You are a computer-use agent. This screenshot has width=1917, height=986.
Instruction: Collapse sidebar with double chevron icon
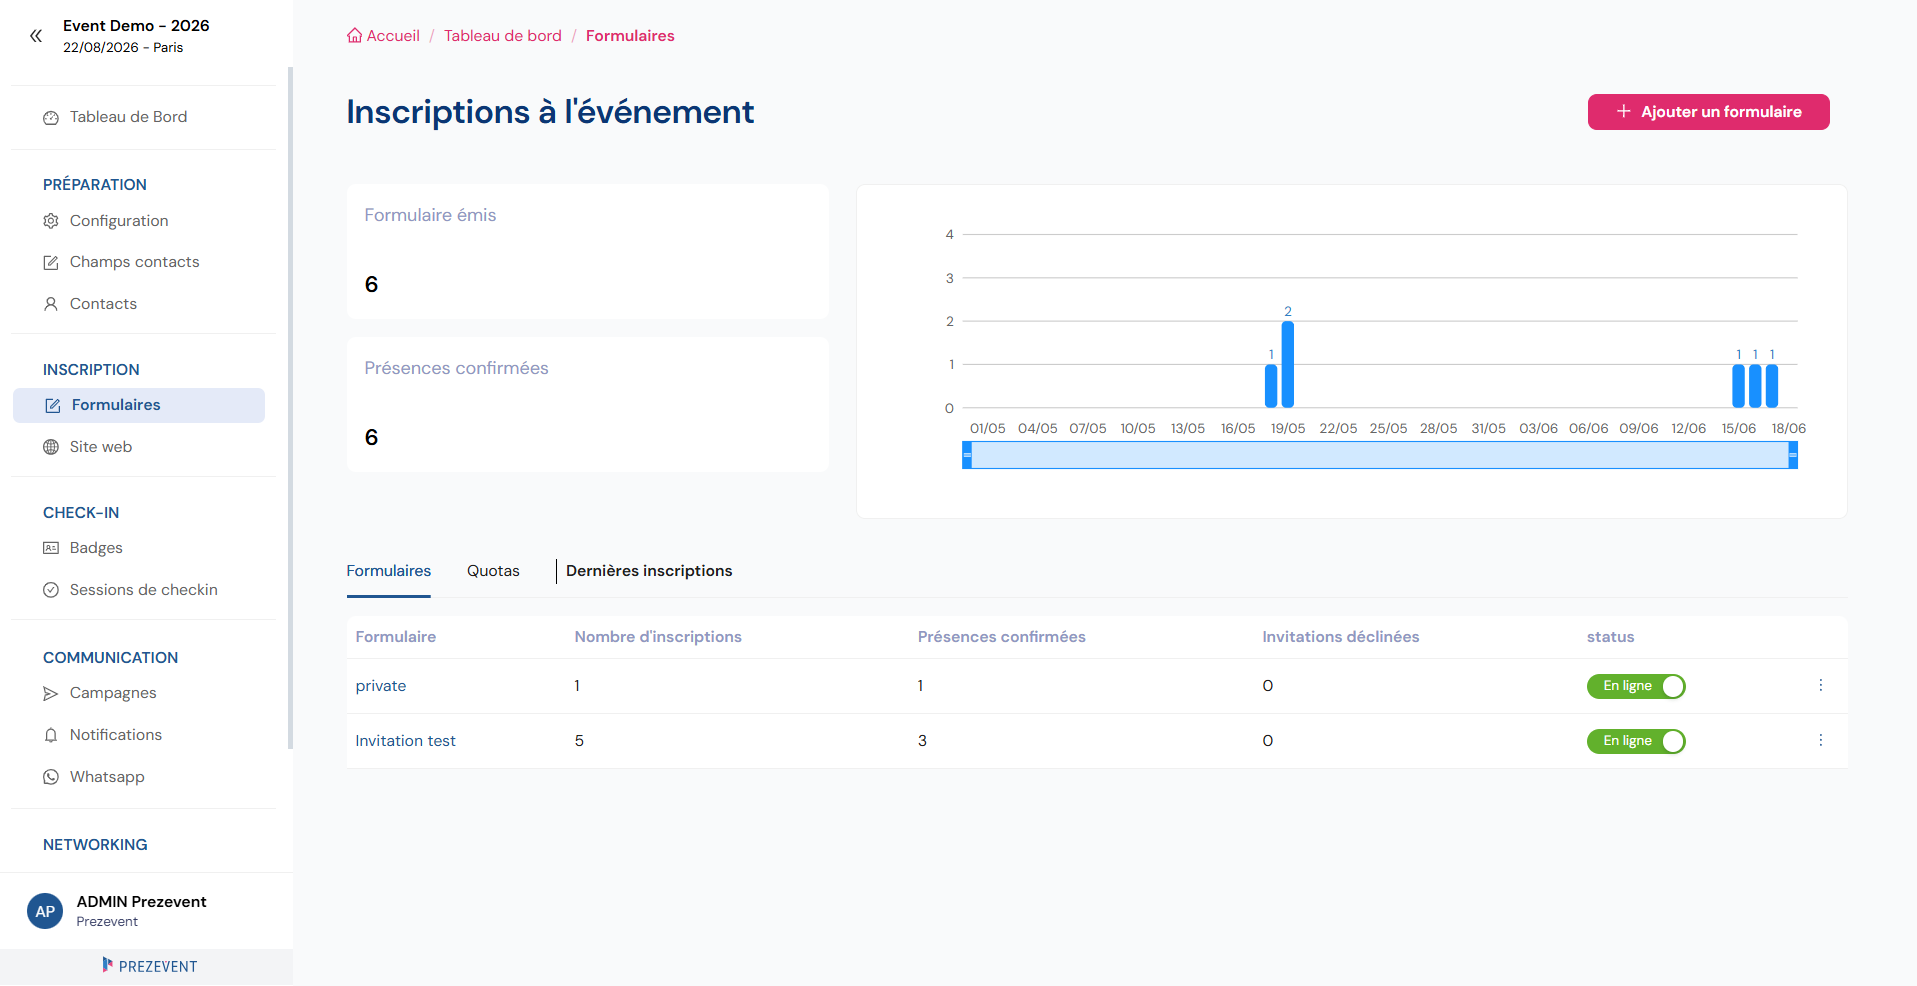coord(36,36)
